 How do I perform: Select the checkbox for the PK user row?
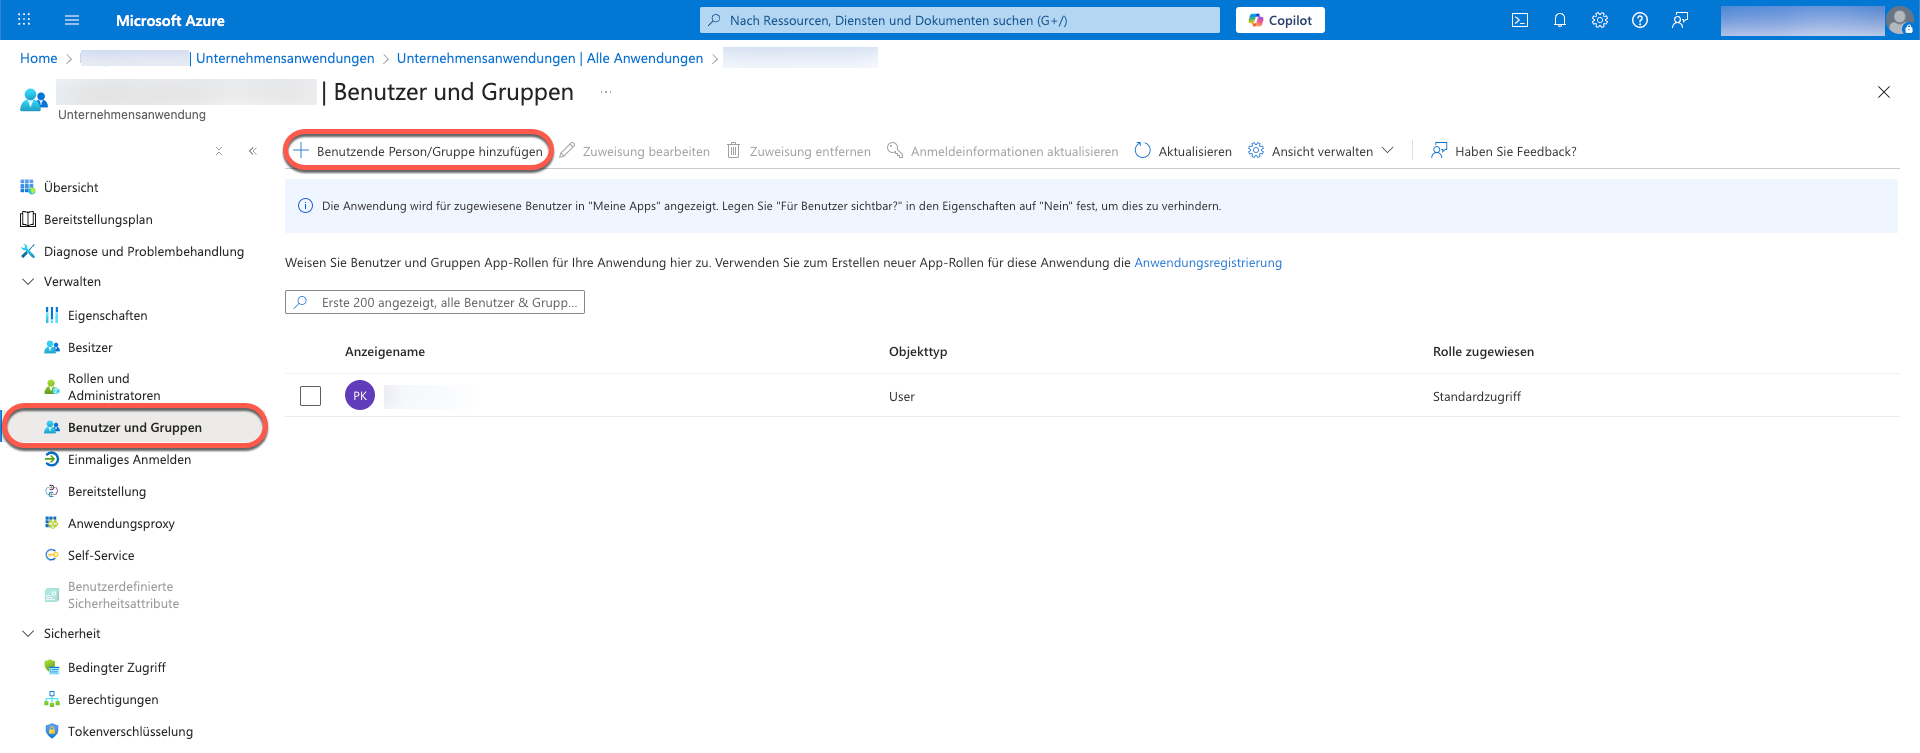(311, 396)
